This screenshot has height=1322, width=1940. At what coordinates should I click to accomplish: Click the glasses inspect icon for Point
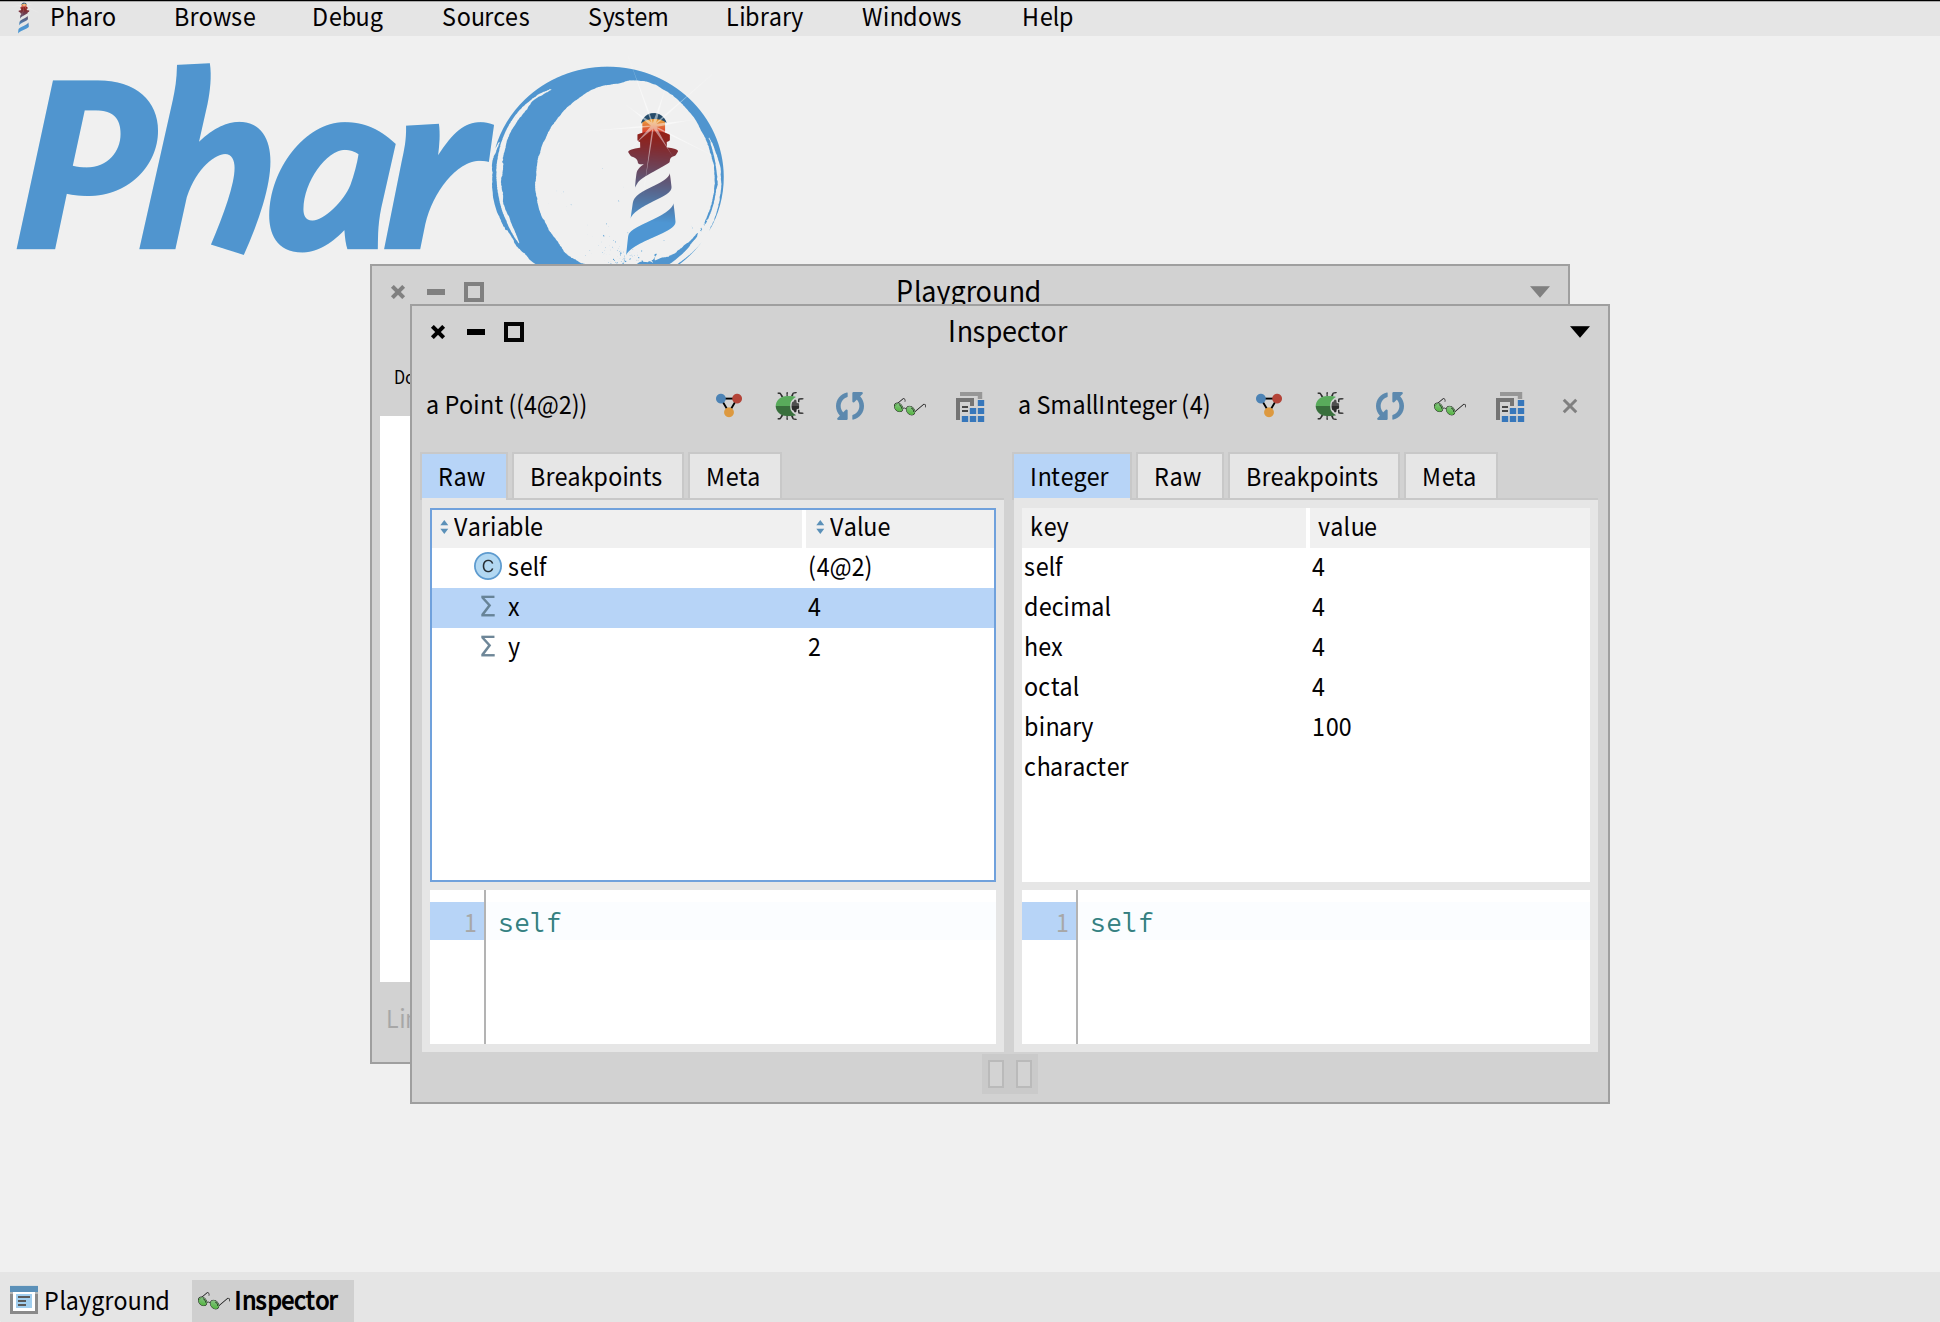coord(909,407)
